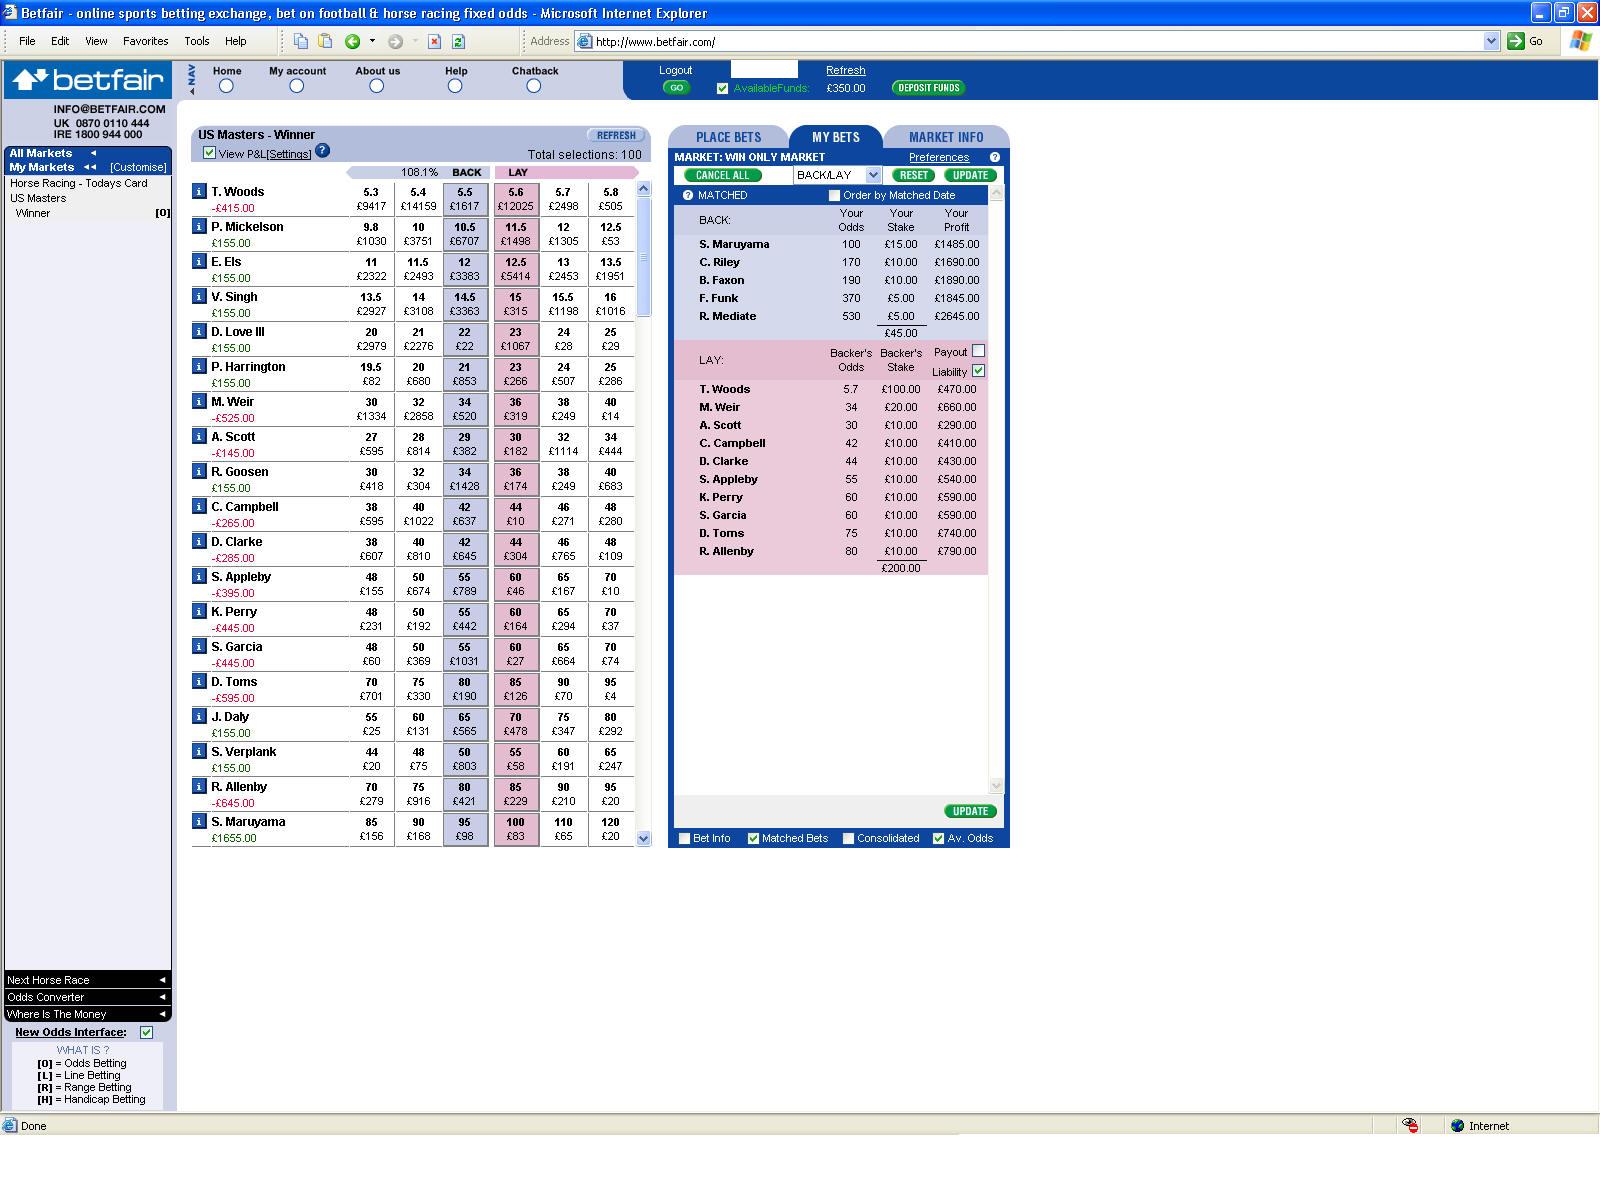This screenshot has width=1600, height=1200.
Task: Click the DEPOSIT FUNDS button
Action: 928,88
